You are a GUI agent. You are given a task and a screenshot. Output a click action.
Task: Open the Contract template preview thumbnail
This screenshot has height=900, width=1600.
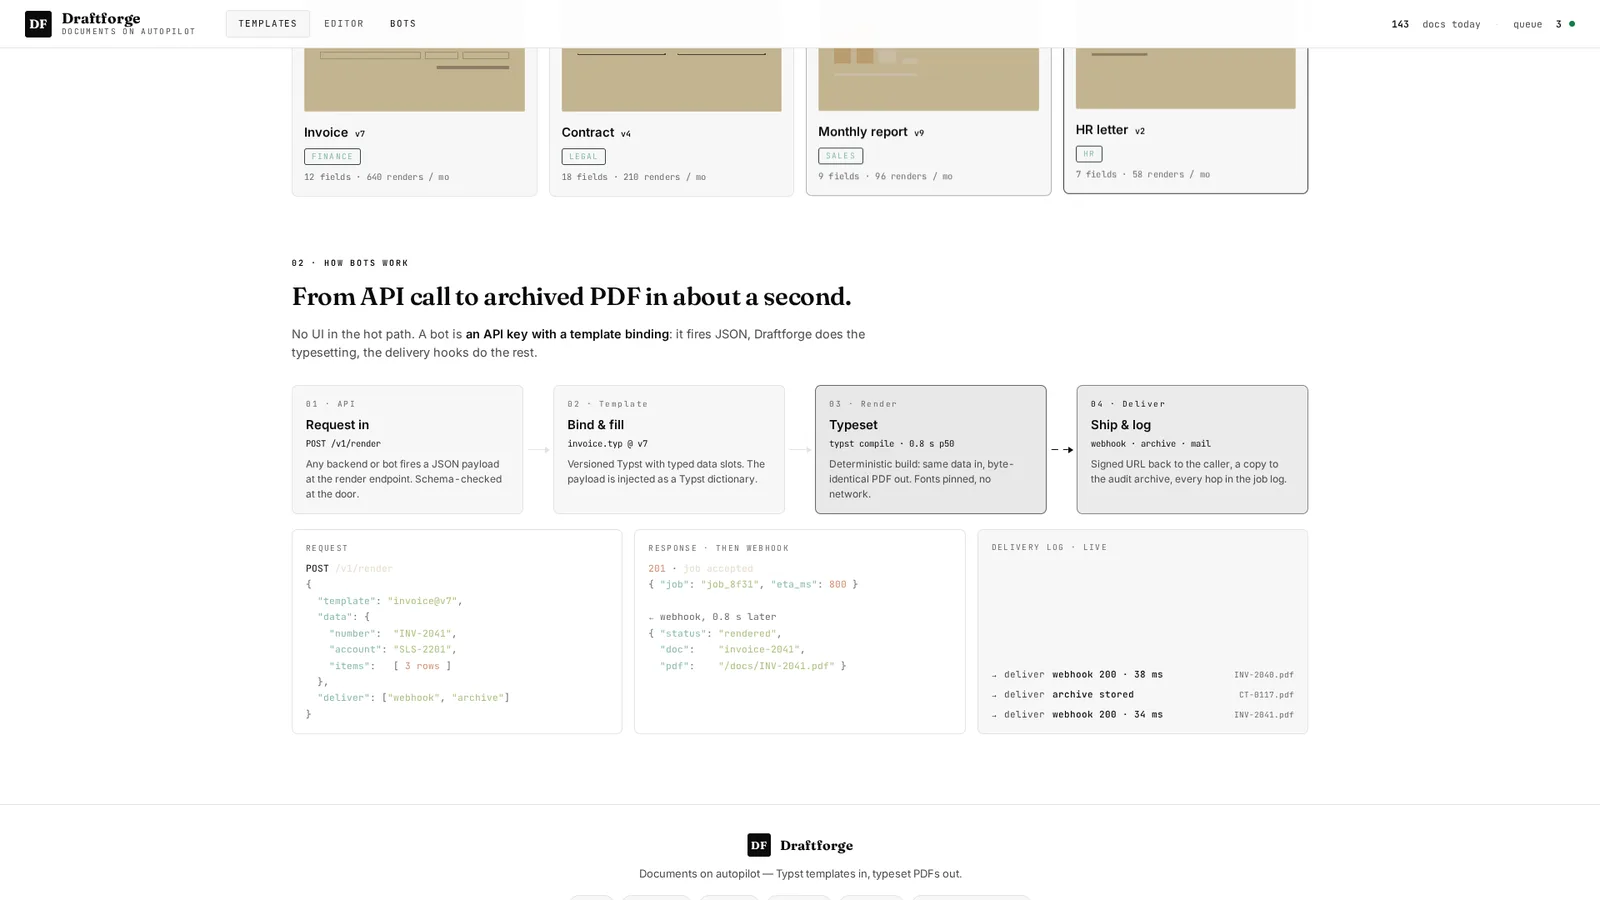671,78
